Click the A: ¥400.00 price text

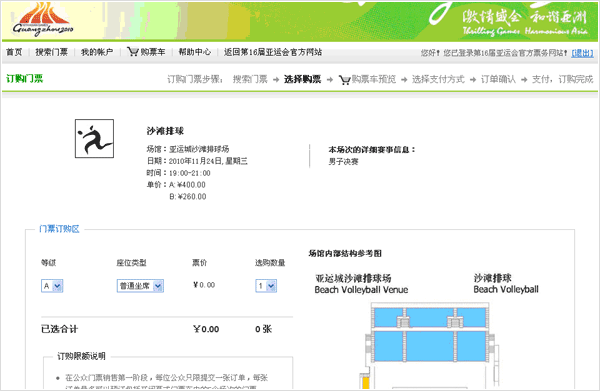click(x=188, y=185)
